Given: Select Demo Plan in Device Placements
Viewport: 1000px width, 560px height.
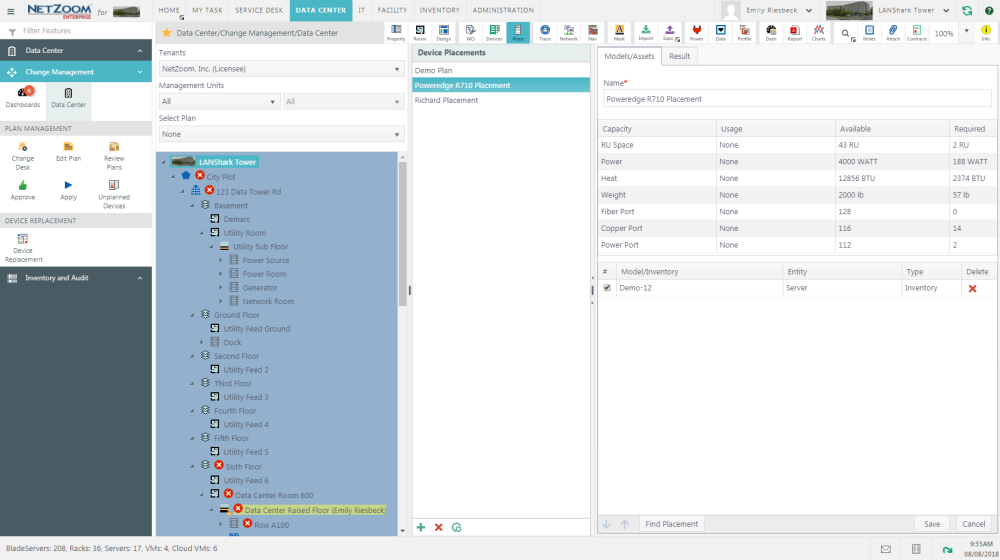Looking at the screenshot, I should [x=501, y=71].
